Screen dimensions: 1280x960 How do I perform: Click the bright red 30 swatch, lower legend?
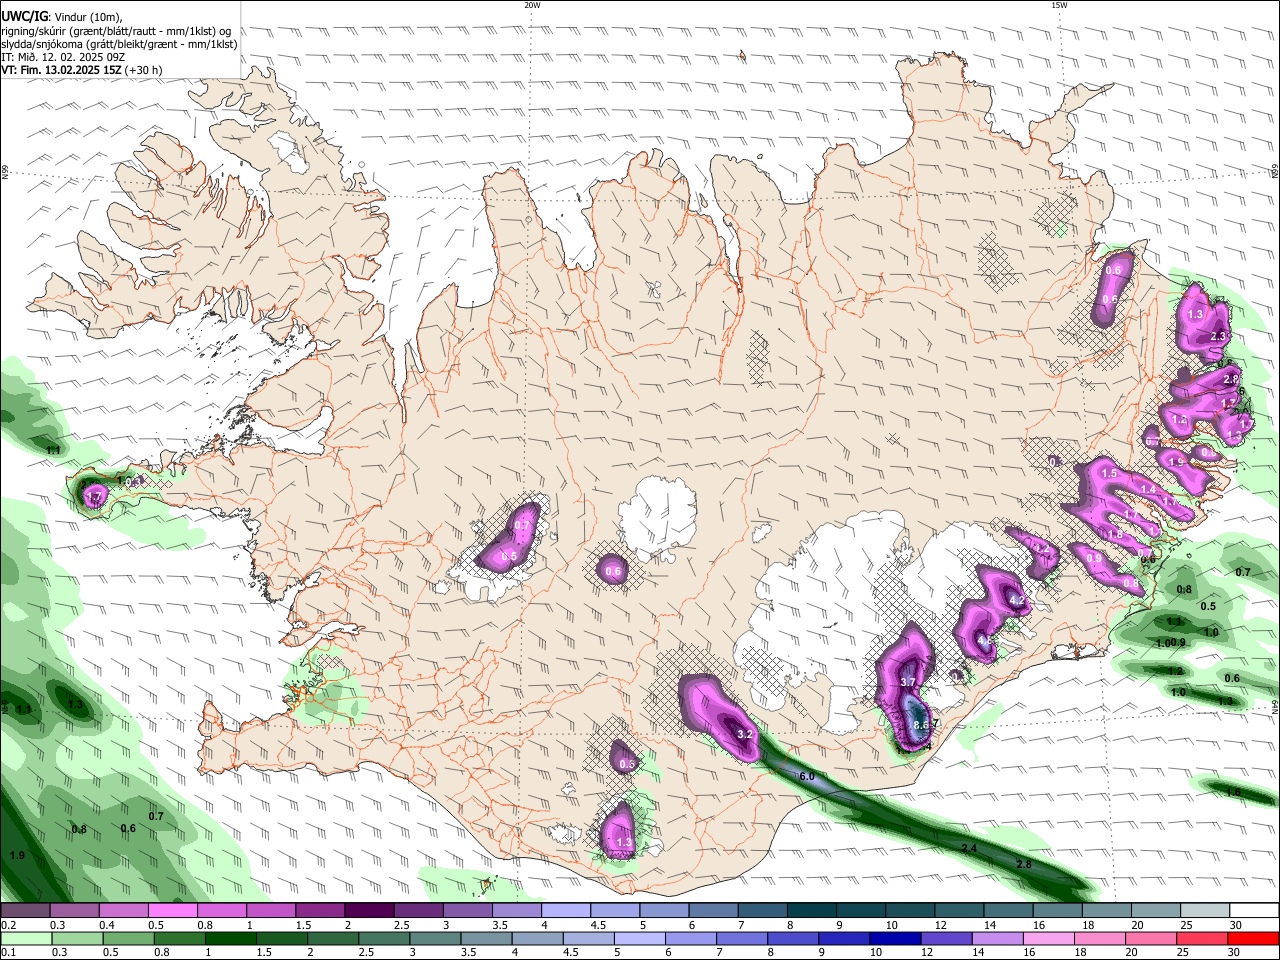point(1254,939)
